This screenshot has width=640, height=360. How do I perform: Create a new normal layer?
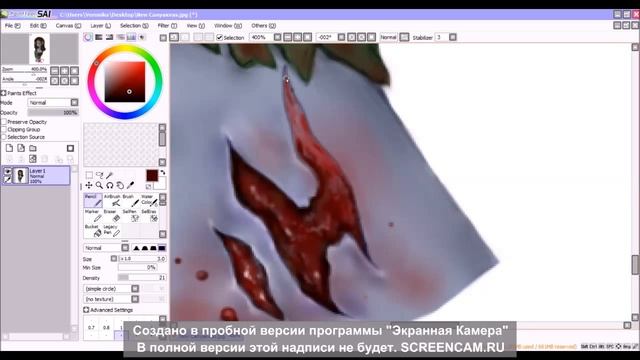coord(9,148)
